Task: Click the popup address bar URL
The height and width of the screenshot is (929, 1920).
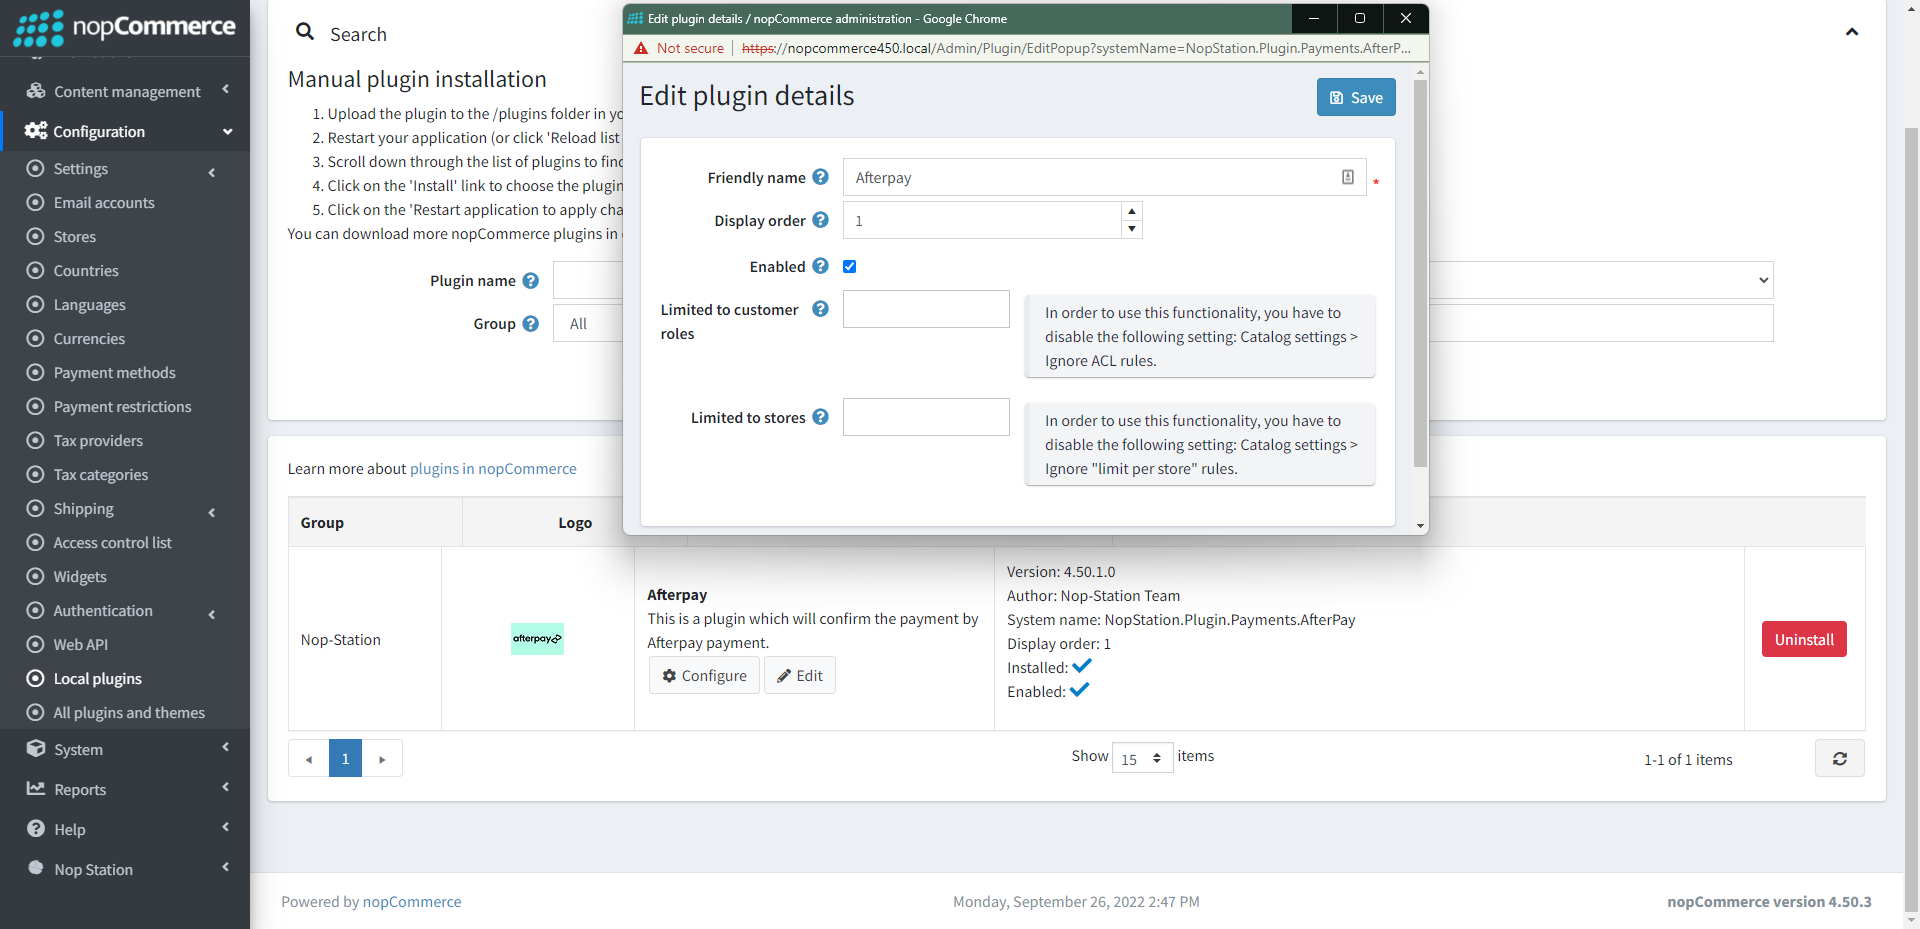Action: tap(1076, 48)
